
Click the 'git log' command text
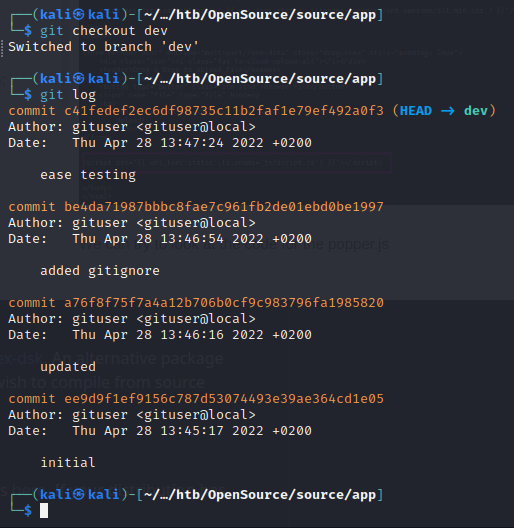pyautogui.click(x=68, y=95)
